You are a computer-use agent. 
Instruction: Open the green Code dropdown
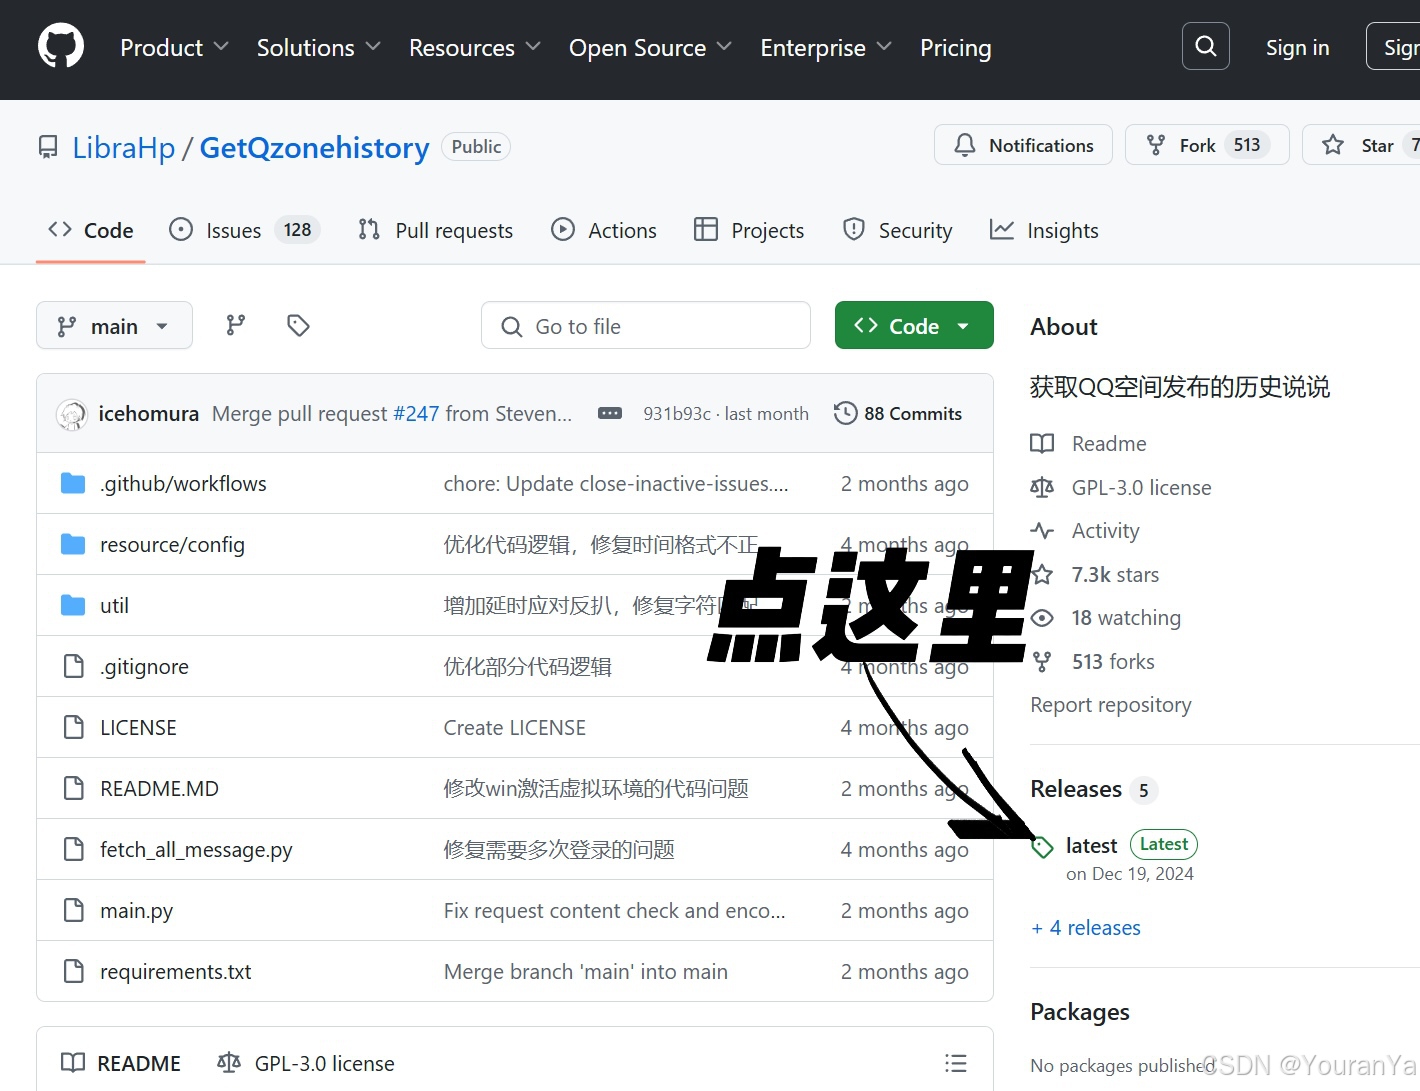coord(914,325)
